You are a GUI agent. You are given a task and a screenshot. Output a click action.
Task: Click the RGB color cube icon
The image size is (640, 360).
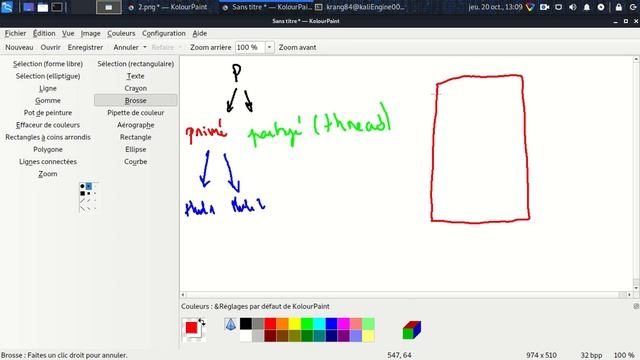(x=411, y=330)
